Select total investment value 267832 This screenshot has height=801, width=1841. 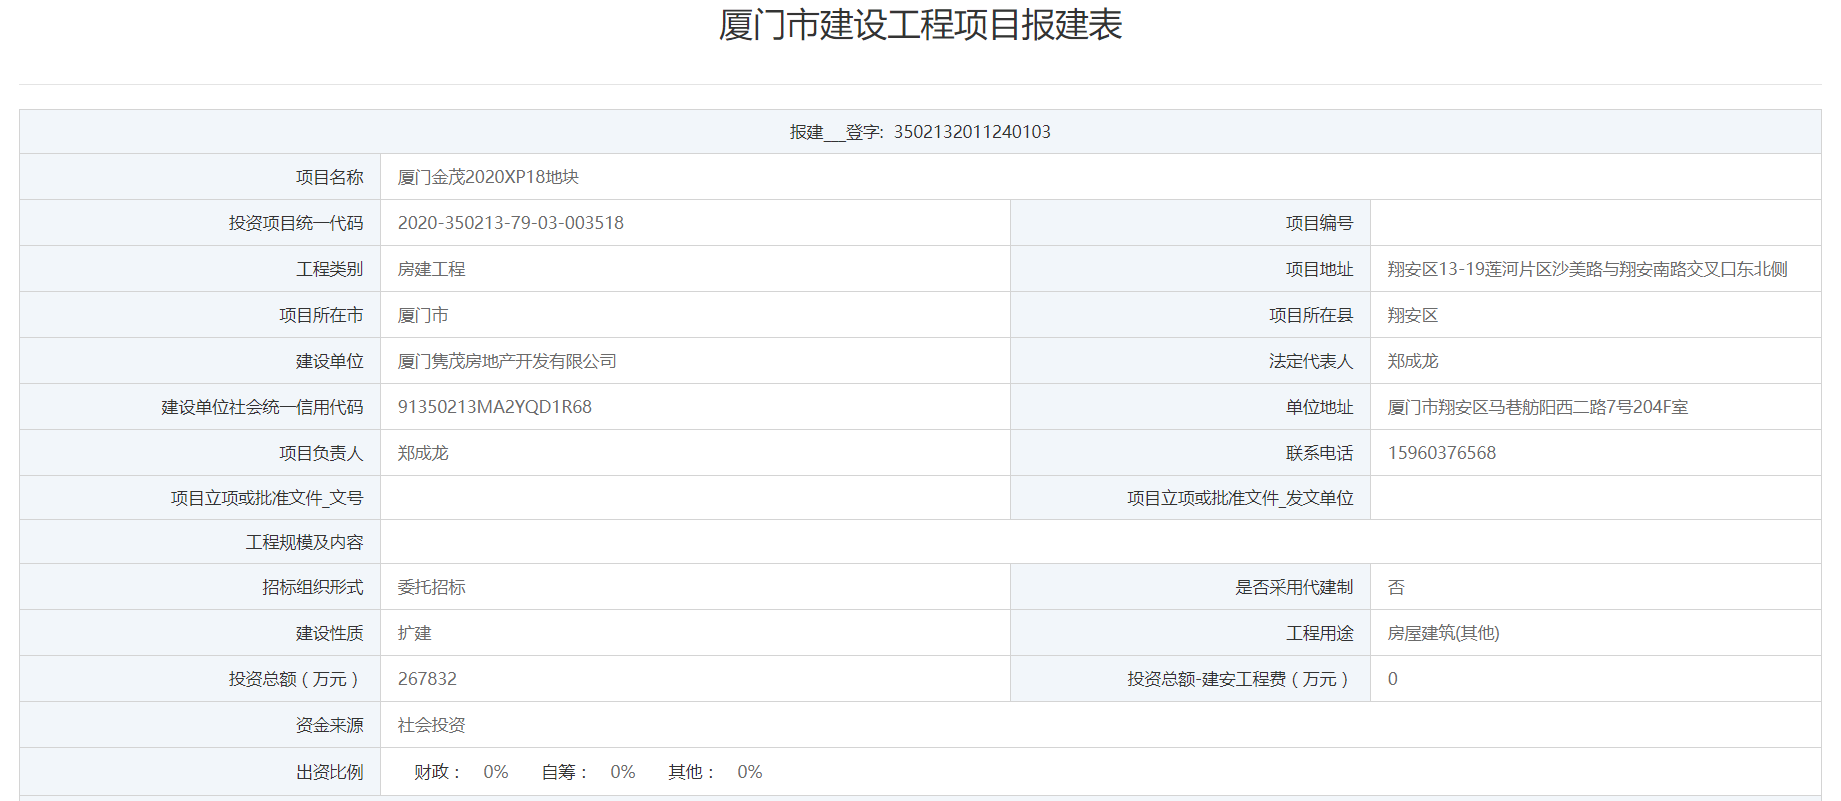pos(427,679)
